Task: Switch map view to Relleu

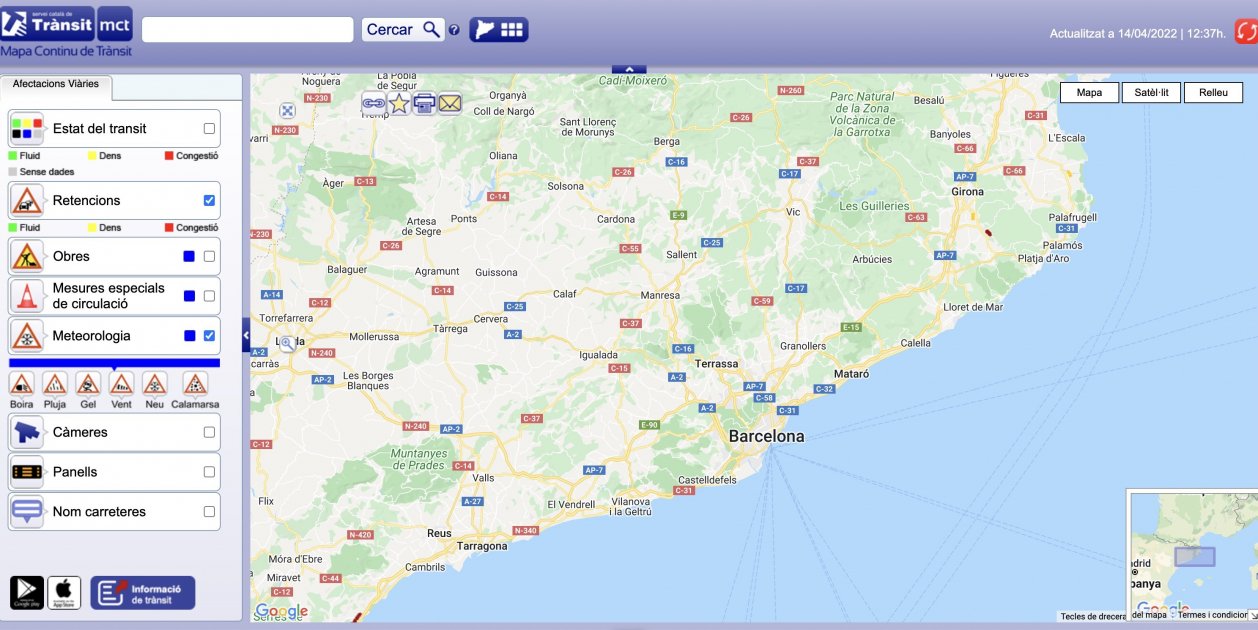Action: (1213, 92)
